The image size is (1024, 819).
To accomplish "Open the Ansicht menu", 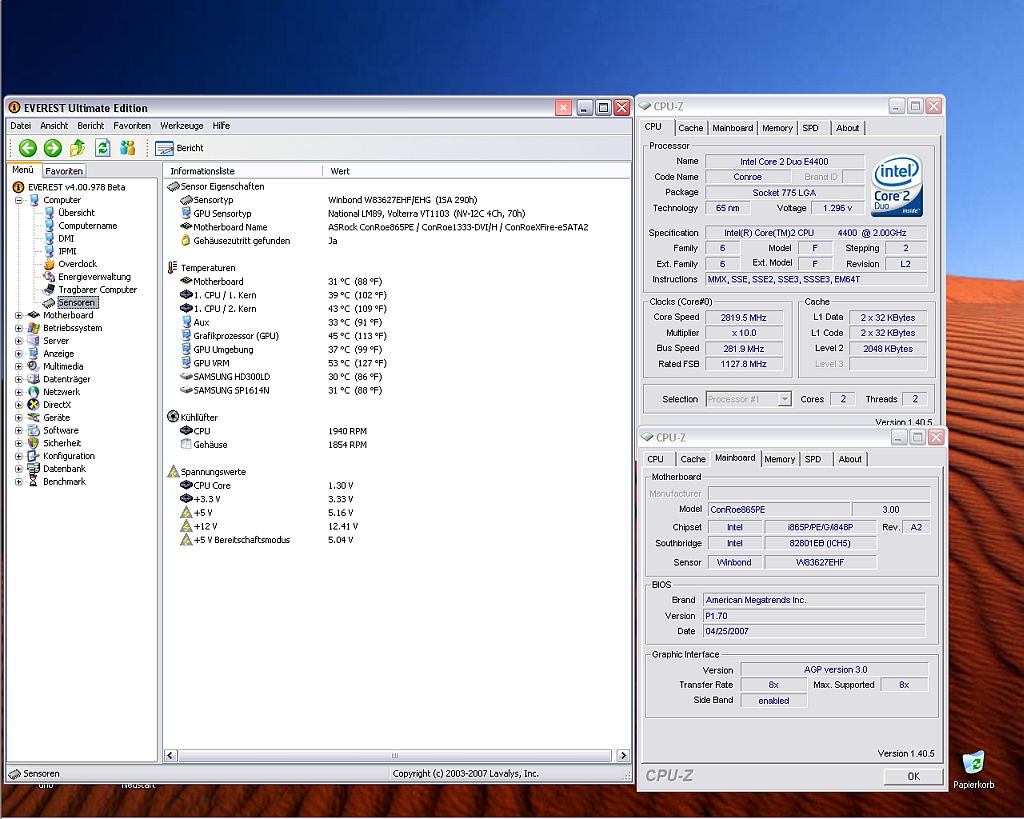I will (54, 126).
